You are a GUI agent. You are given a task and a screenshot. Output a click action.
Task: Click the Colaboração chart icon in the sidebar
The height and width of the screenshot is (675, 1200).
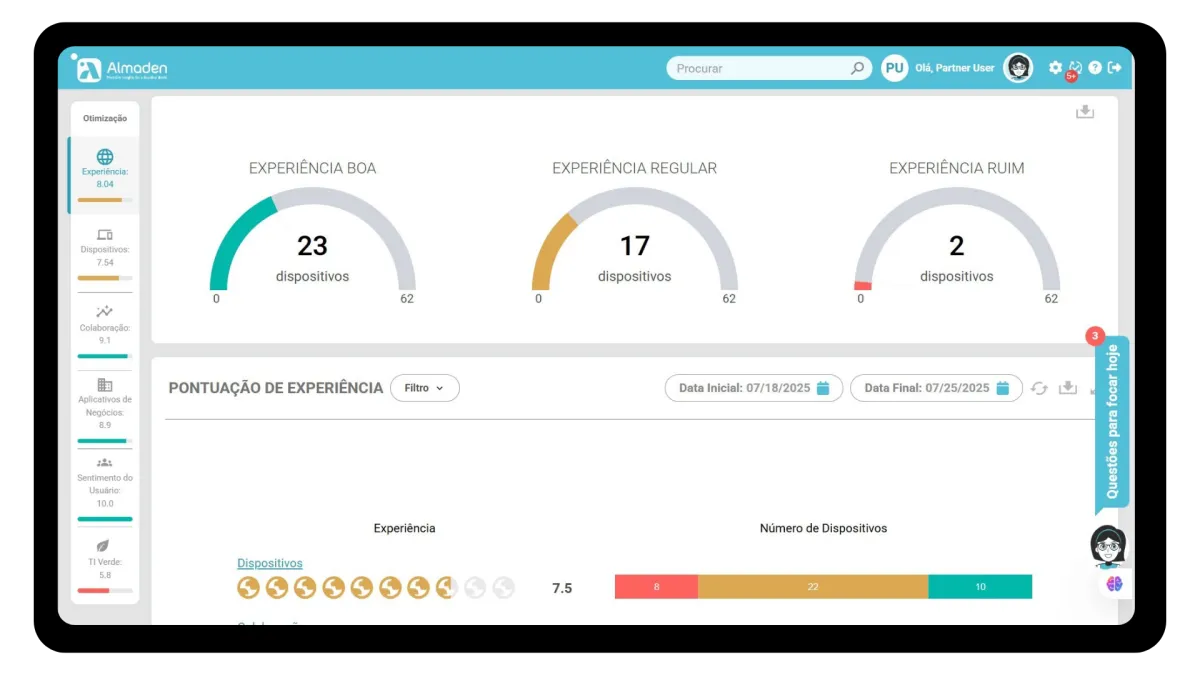pos(105,312)
